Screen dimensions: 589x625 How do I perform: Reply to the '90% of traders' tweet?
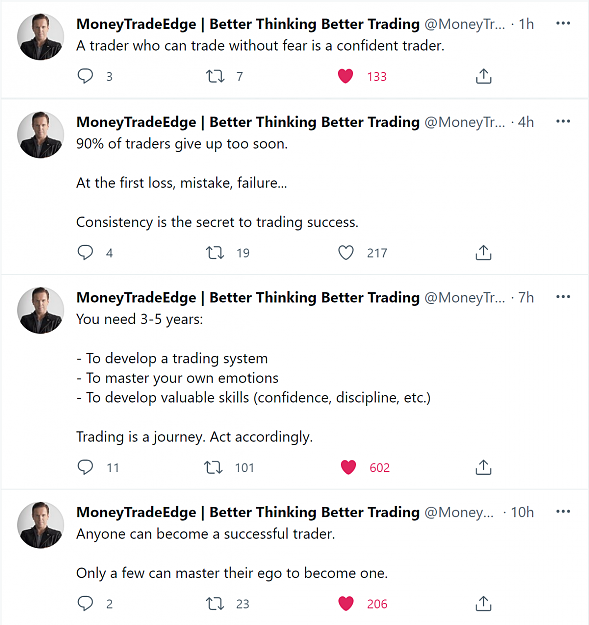(85, 252)
